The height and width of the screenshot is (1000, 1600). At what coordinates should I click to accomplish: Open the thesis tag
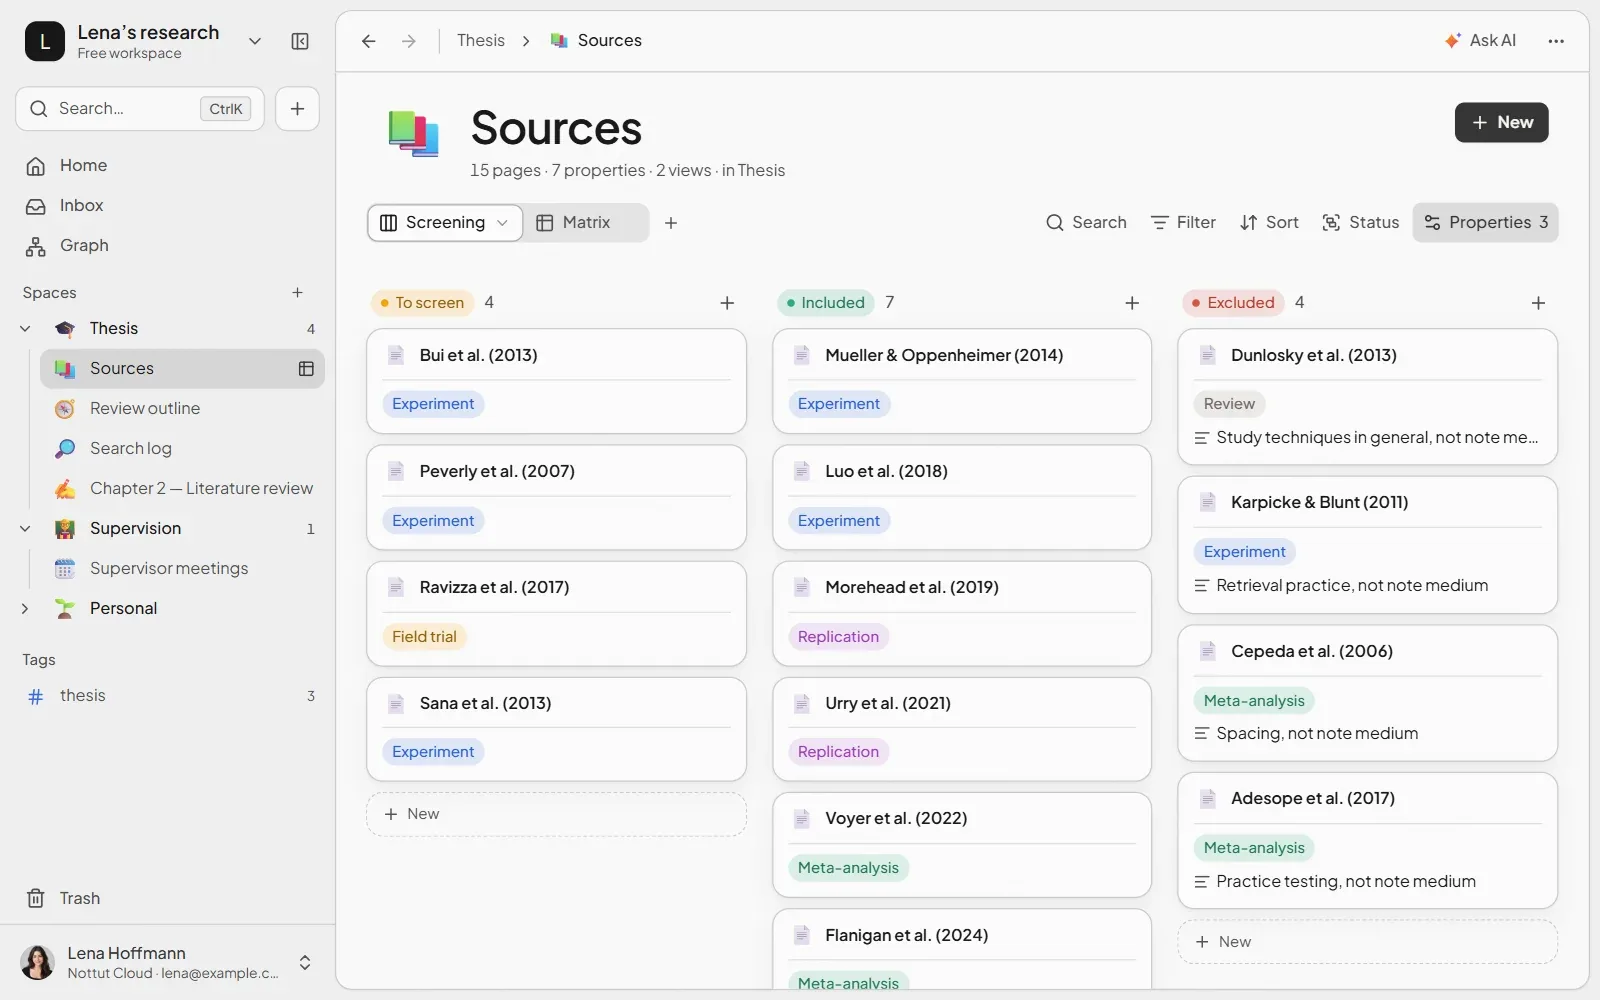pyautogui.click(x=168, y=696)
